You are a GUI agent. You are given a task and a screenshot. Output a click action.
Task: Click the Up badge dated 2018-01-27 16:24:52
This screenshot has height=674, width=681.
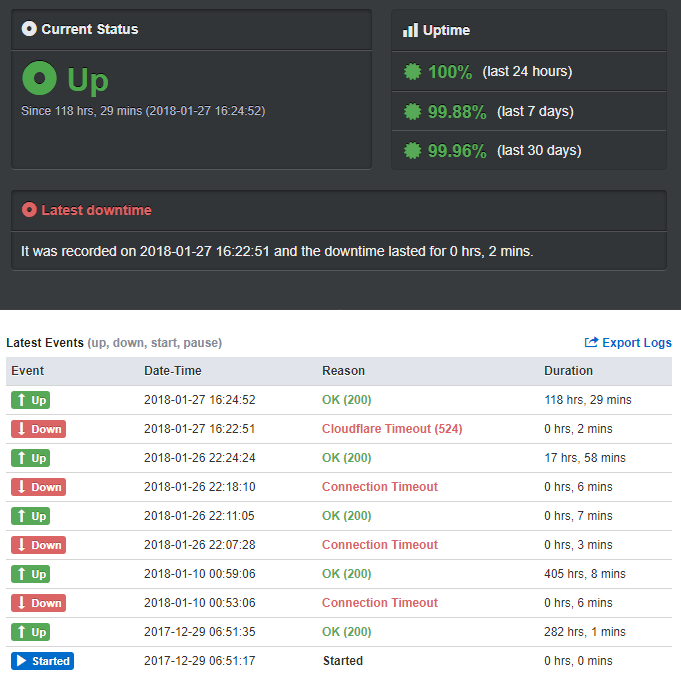30,400
